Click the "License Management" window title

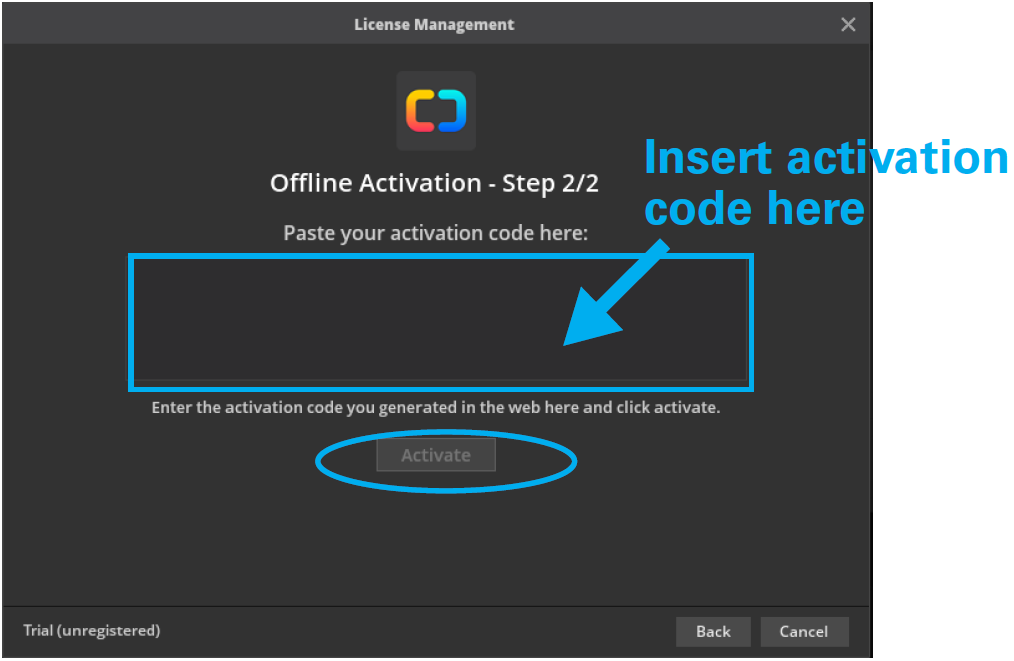[x=434, y=24]
